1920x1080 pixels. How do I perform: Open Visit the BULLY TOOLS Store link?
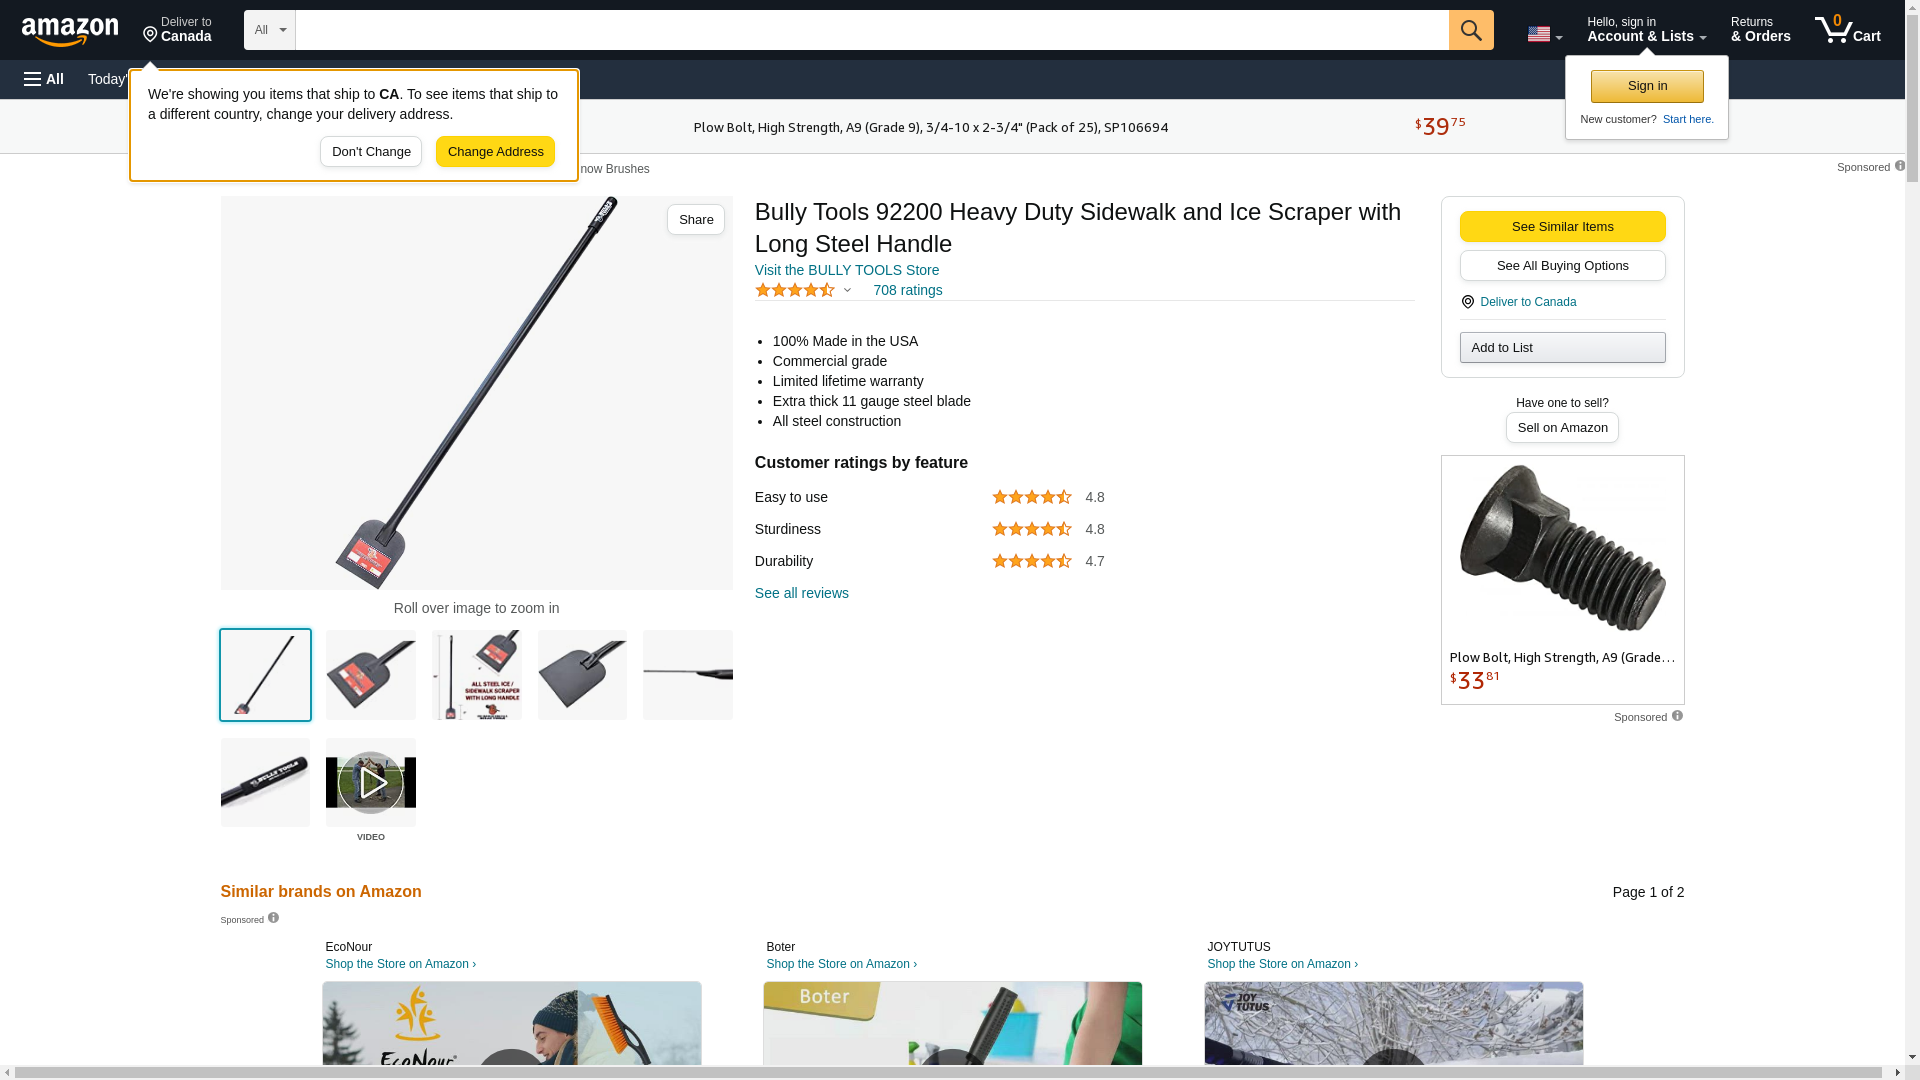[847, 270]
